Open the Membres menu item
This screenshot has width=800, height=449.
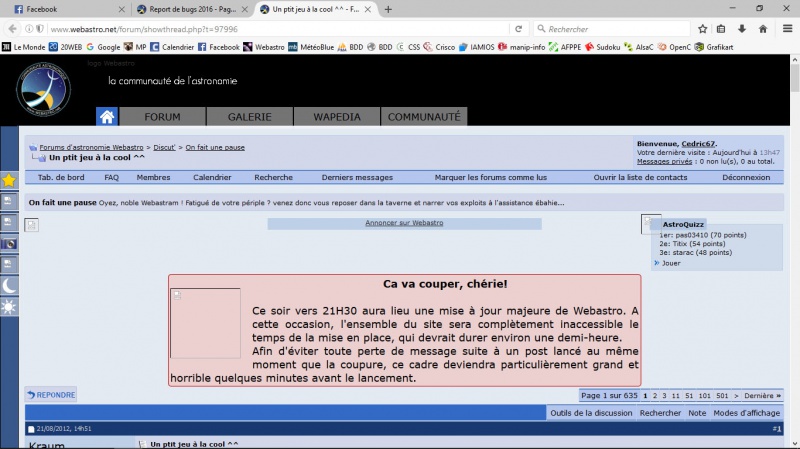click(153, 178)
